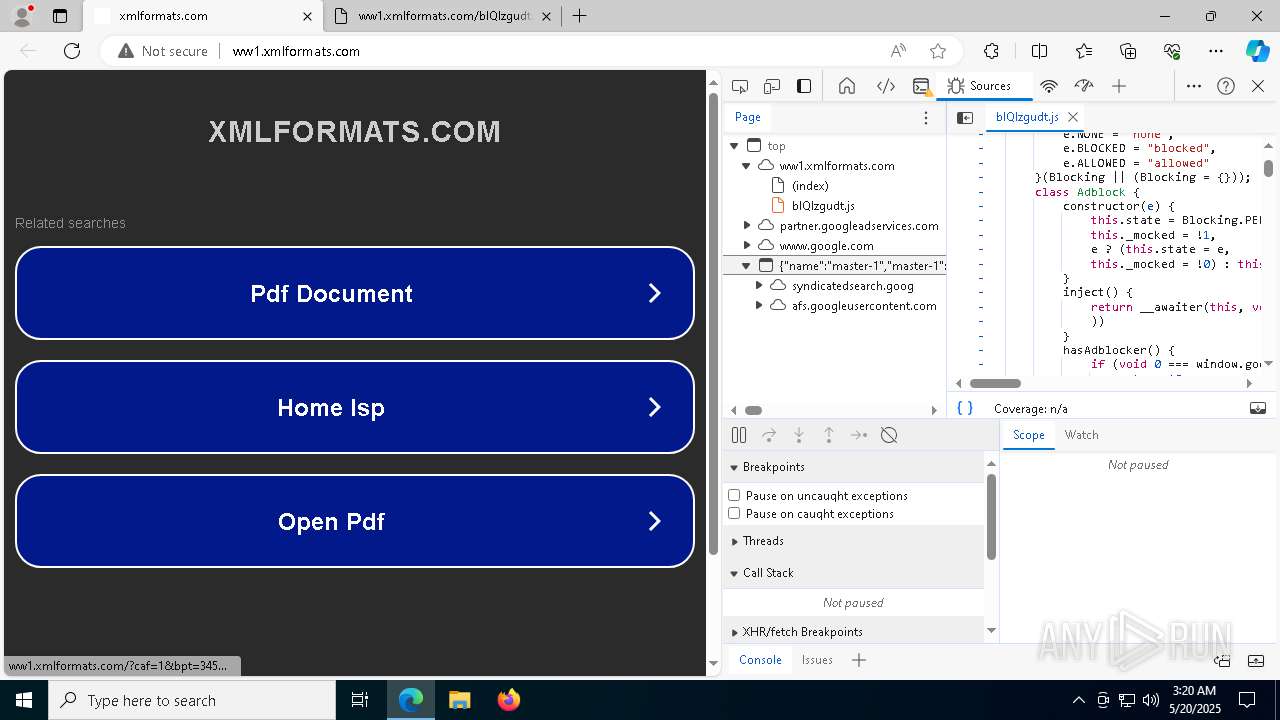Open the DevTools Welcome home tool

847,86
